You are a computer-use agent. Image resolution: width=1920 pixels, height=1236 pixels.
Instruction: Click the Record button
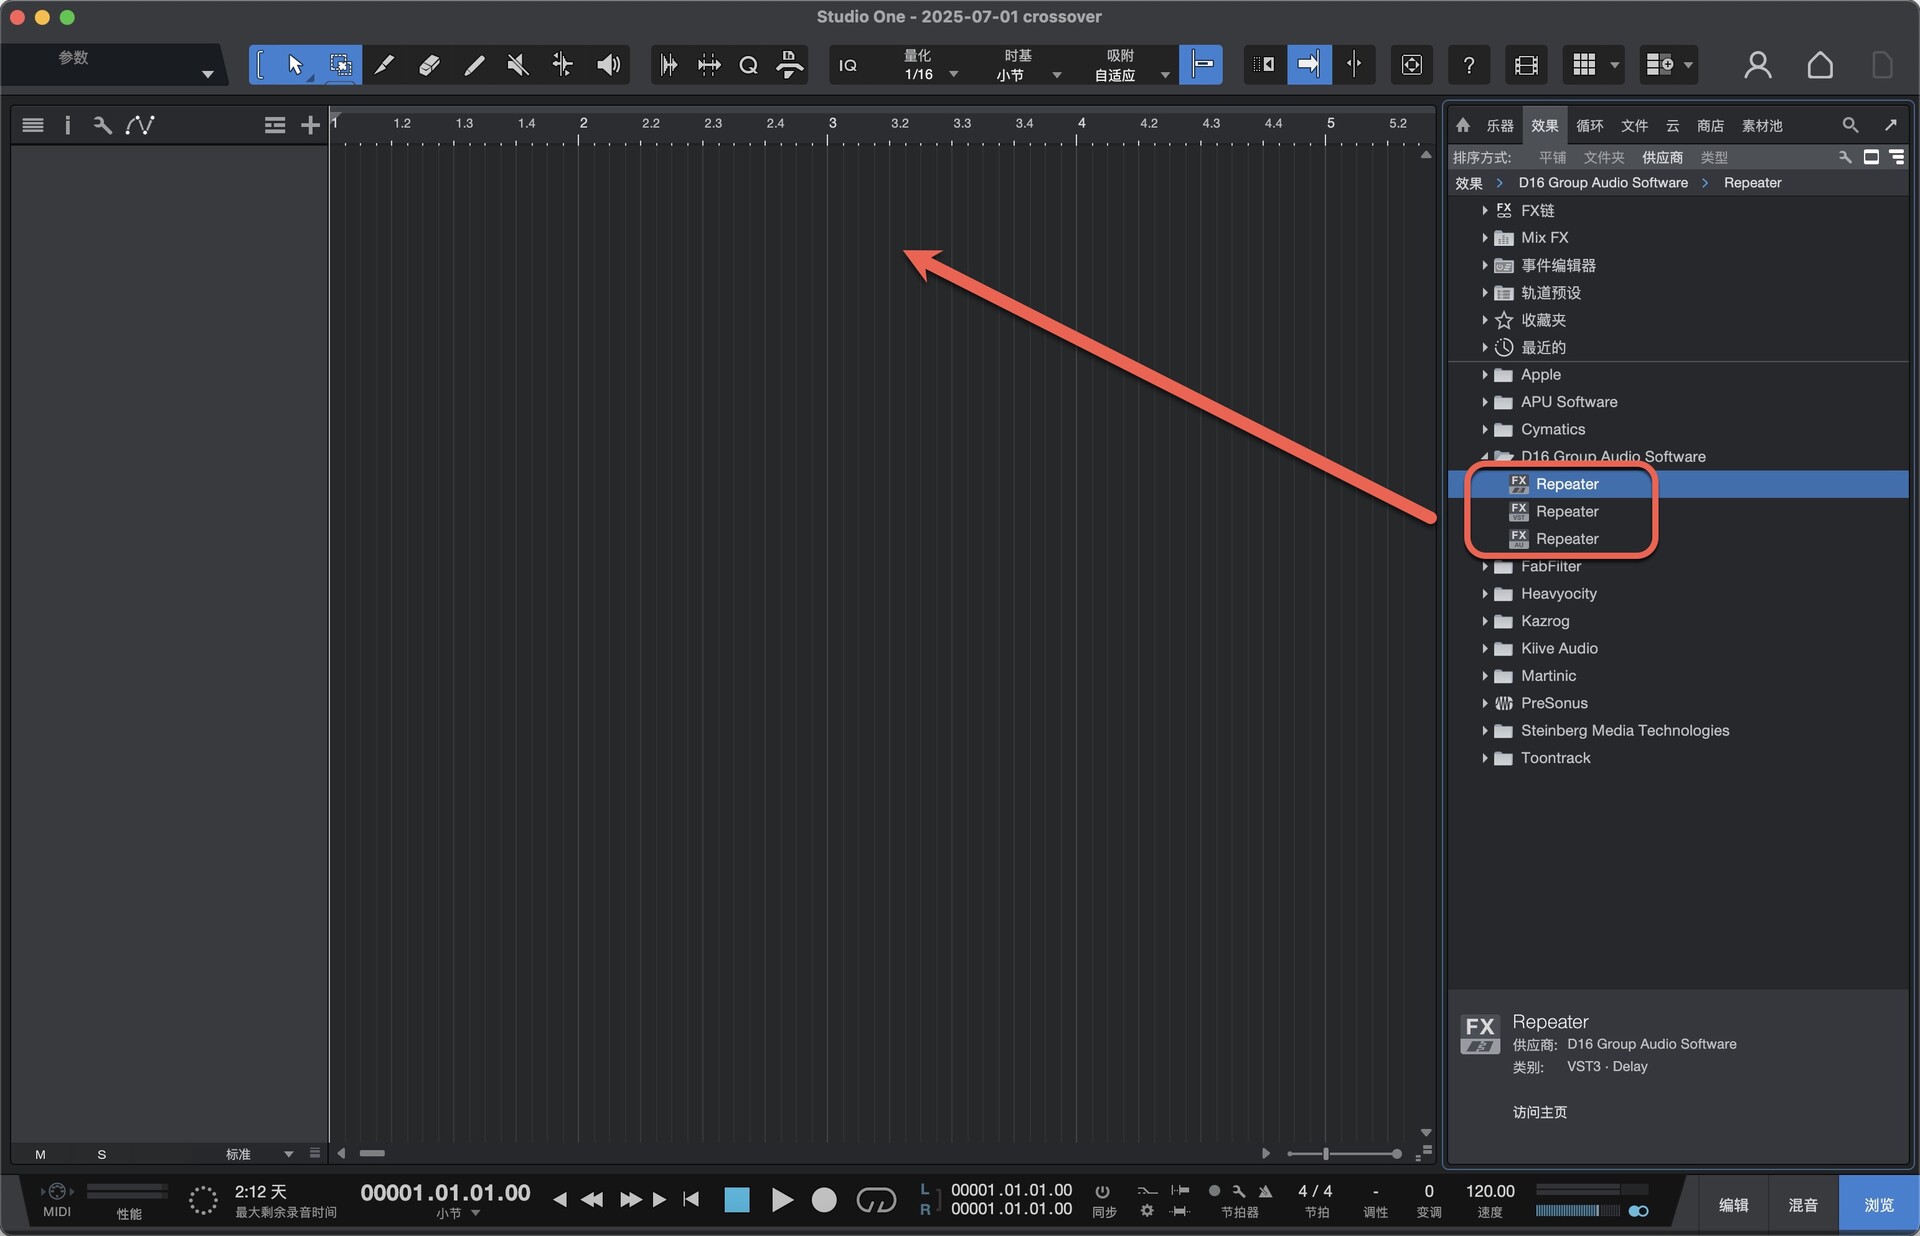(824, 1199)
